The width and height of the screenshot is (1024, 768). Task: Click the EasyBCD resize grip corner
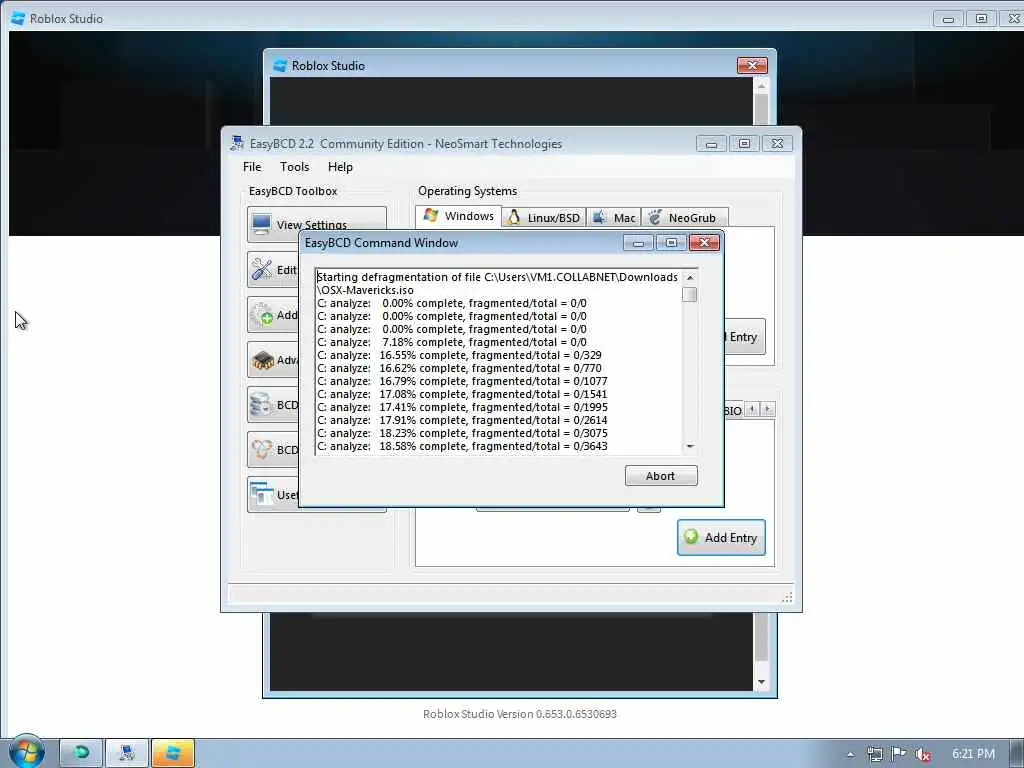point(787,596)
